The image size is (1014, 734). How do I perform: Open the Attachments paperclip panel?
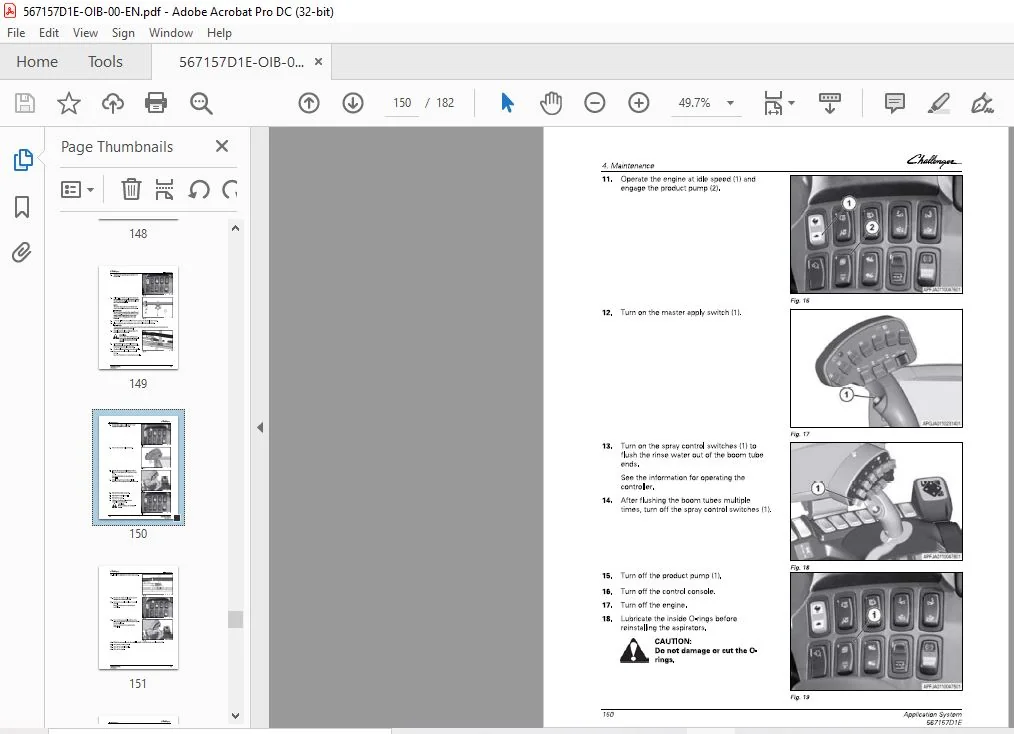(22, 252)
